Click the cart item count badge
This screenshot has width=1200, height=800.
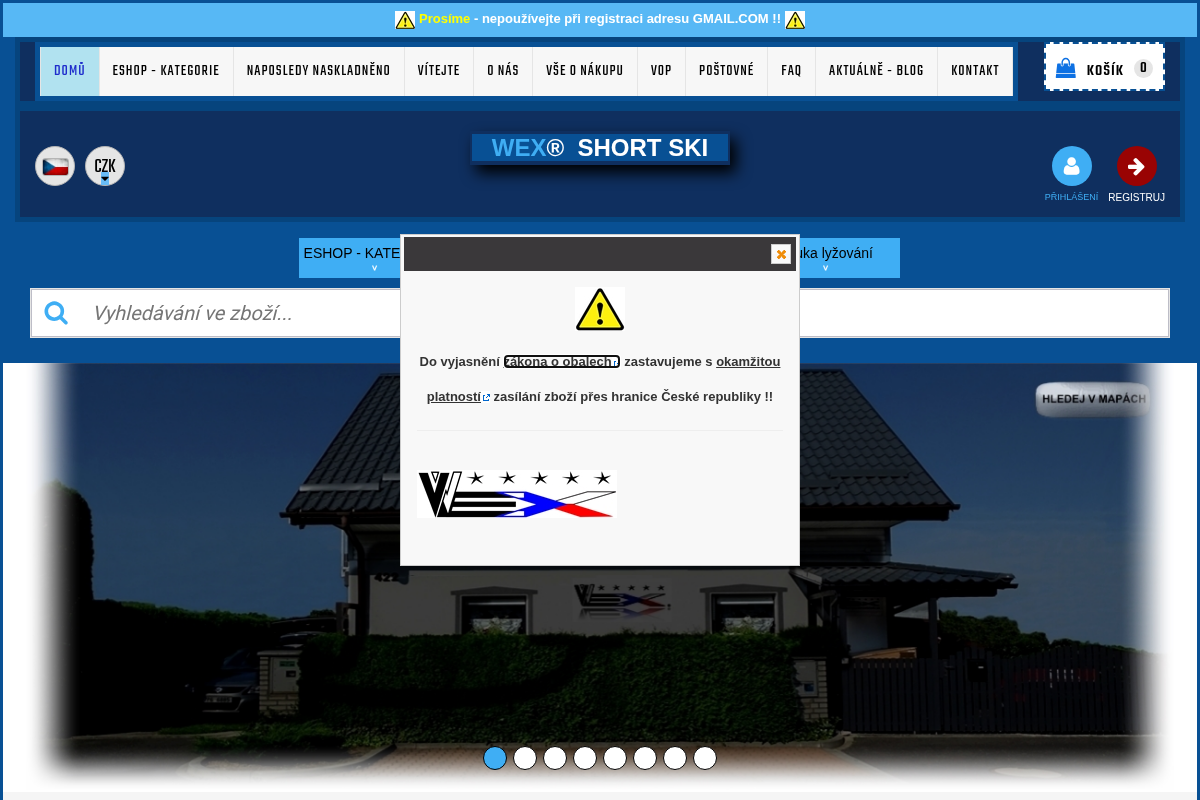[x=1143, y=68]
